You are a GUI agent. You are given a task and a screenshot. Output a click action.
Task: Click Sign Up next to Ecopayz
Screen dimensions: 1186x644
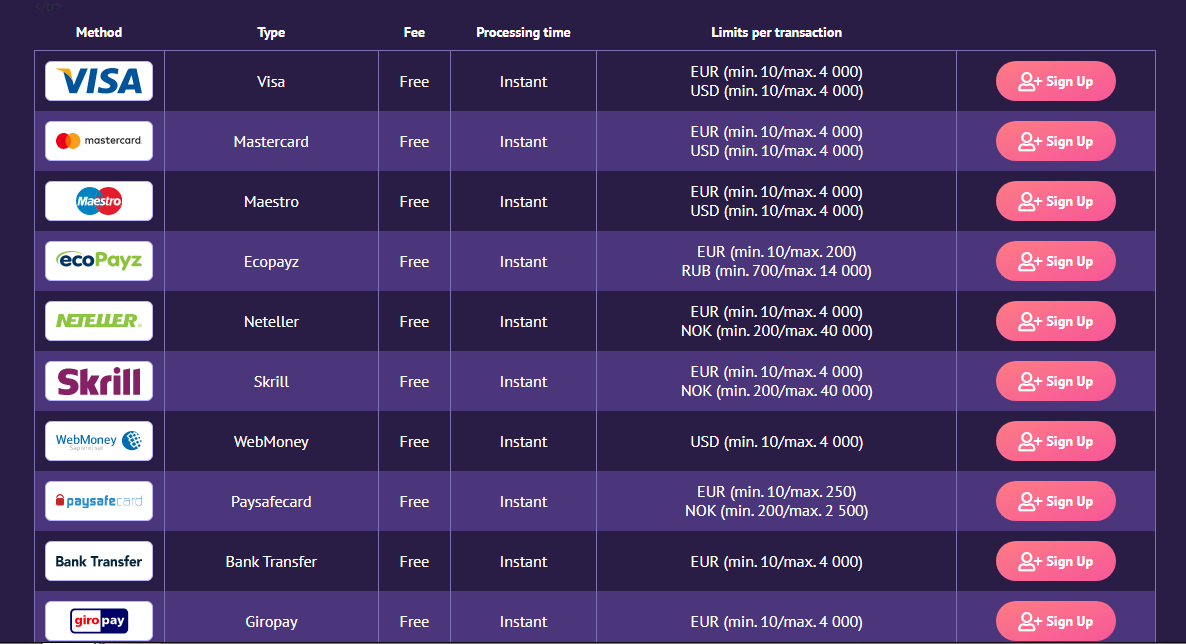1055,261
